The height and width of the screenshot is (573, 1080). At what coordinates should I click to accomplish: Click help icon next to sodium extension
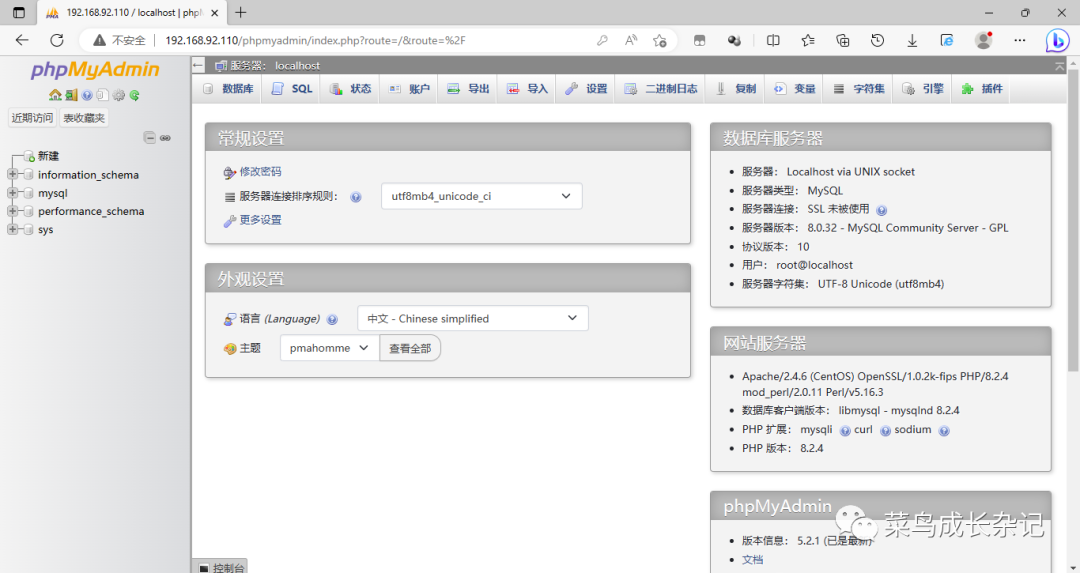point(944,430)
